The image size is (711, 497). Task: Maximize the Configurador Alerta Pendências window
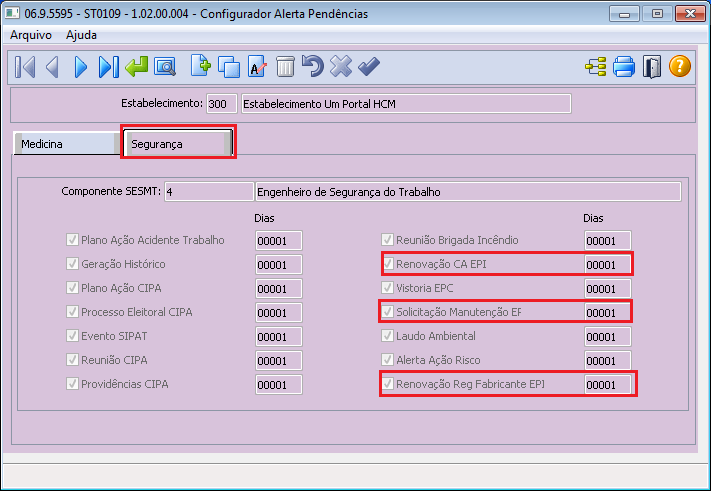(657, 14)
